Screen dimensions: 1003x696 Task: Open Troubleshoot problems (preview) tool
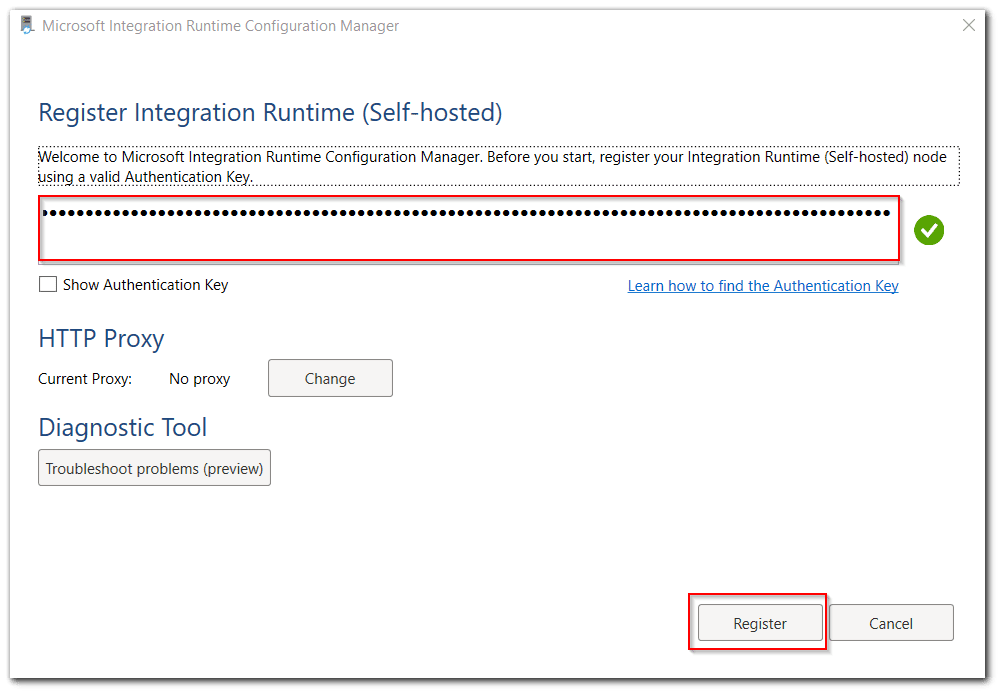pyautogui.click(x=154, y=468)
